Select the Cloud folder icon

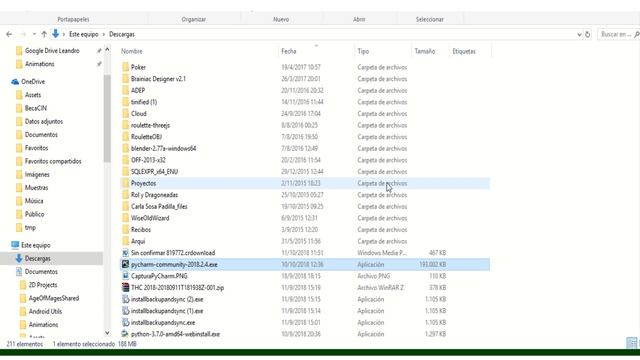click(125, 113)
